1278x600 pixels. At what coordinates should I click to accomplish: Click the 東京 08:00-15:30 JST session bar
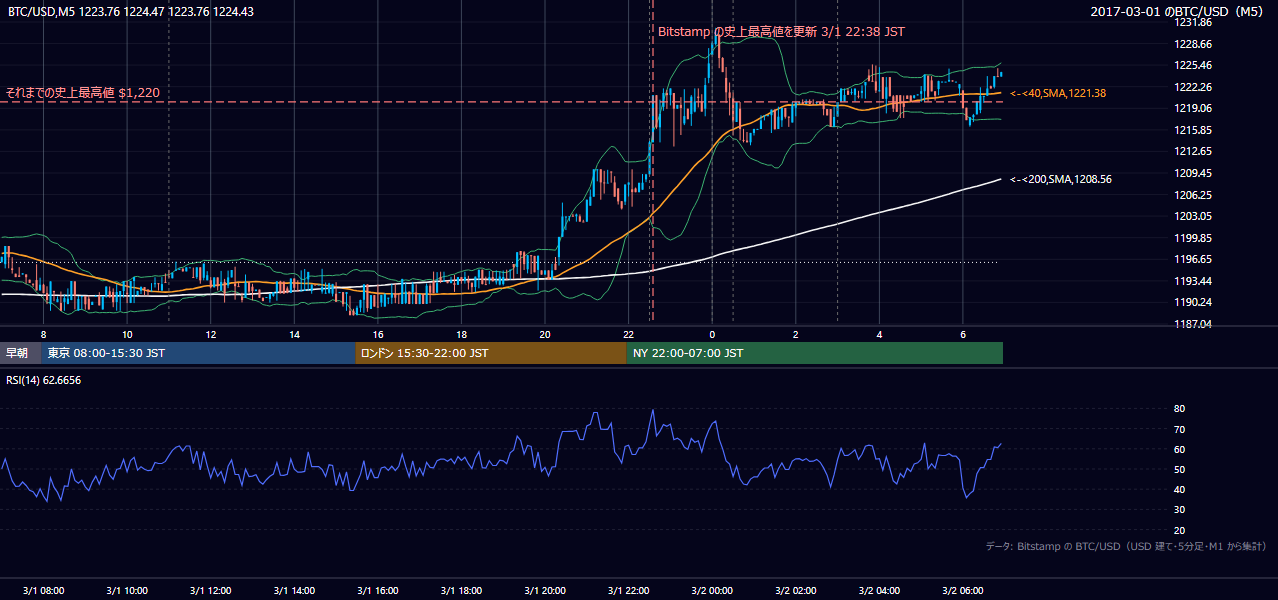(198, 353)
